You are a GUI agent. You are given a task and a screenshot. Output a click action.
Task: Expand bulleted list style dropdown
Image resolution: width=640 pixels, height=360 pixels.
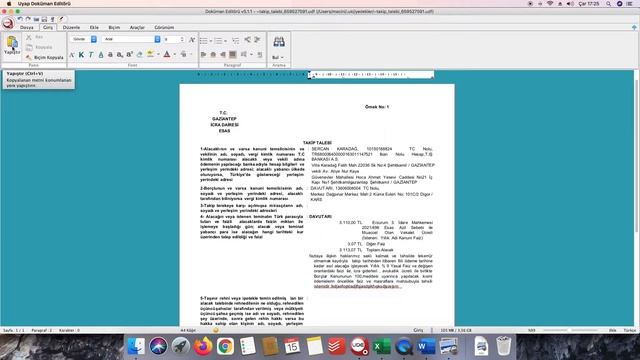click(211, 41)
